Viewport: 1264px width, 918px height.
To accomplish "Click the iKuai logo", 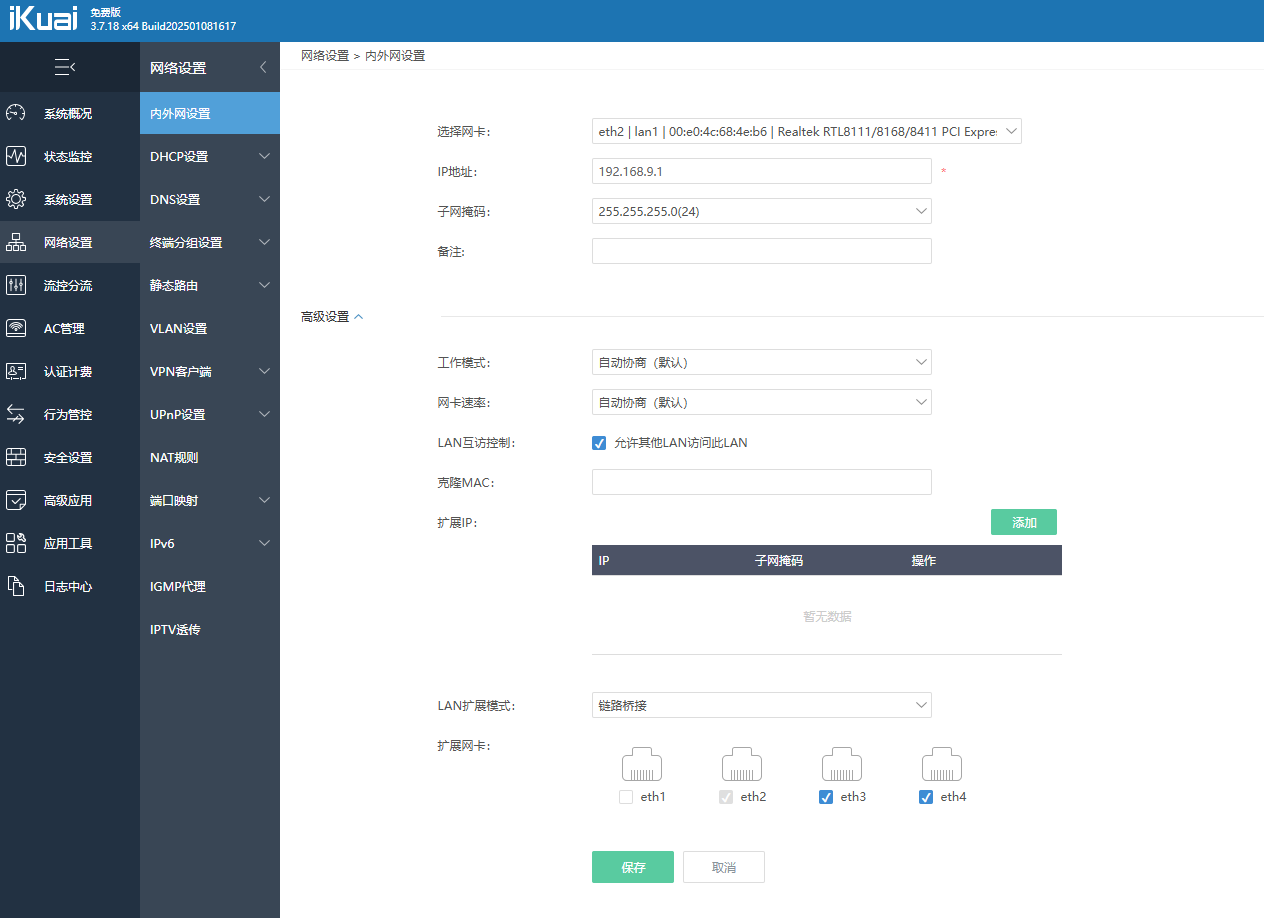I will click(44, 19).
